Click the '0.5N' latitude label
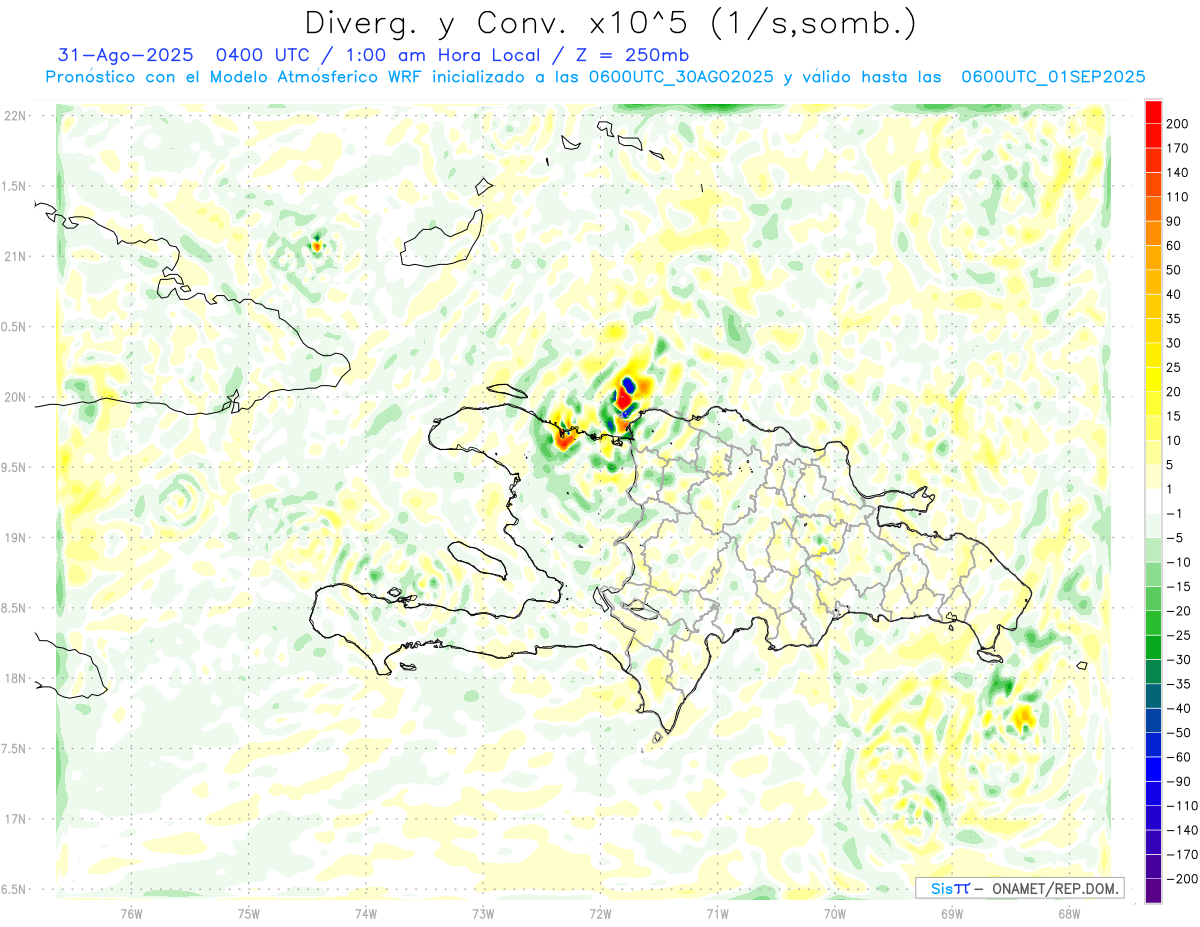The width and height of the screenshot is (1200, 927). 15,327
